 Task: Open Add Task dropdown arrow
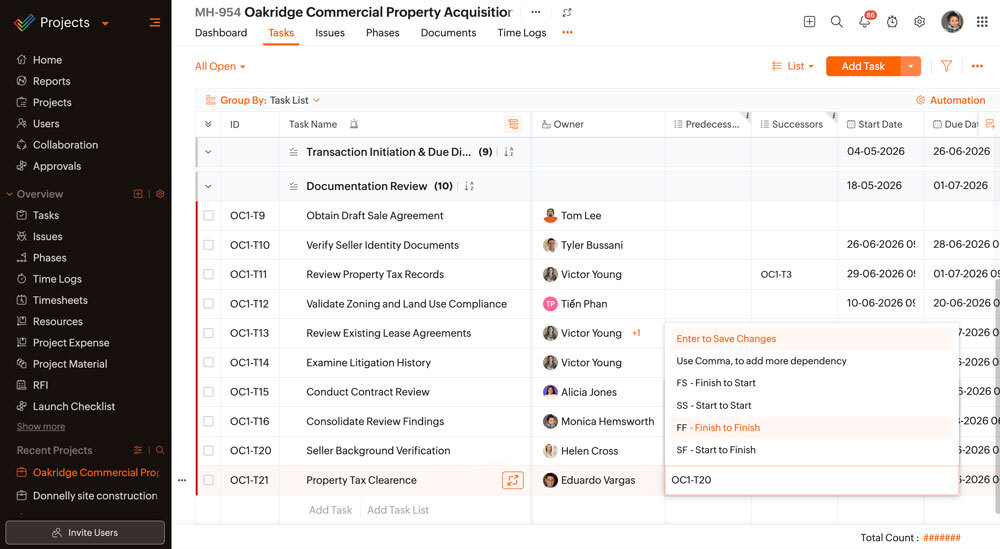pos(911,66)
